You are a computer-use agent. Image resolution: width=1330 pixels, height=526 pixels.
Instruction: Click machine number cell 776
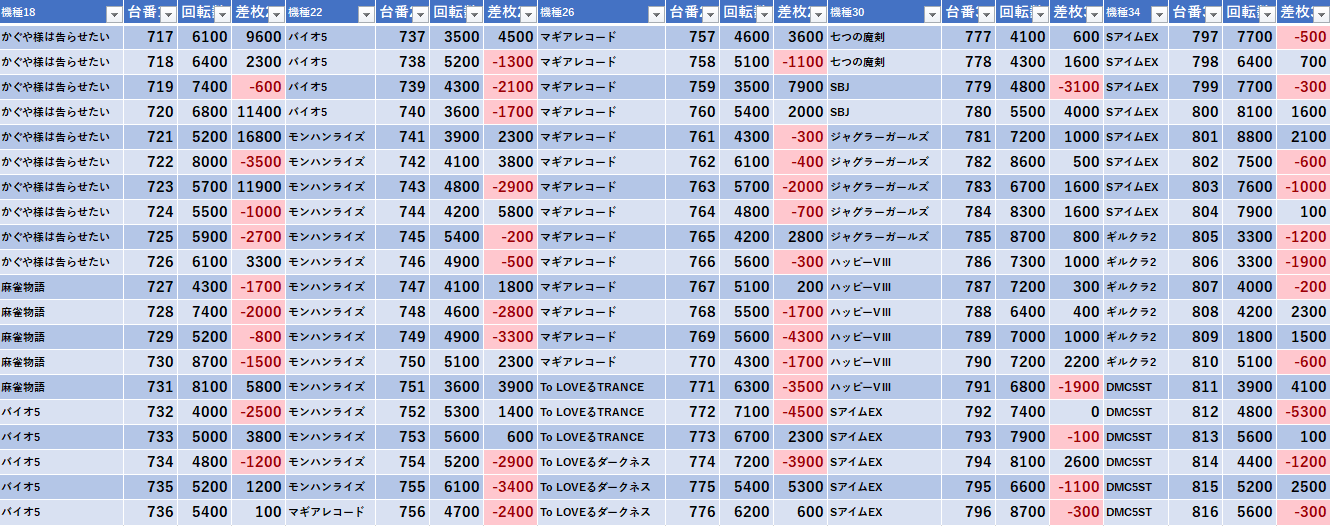coord(694,512)
